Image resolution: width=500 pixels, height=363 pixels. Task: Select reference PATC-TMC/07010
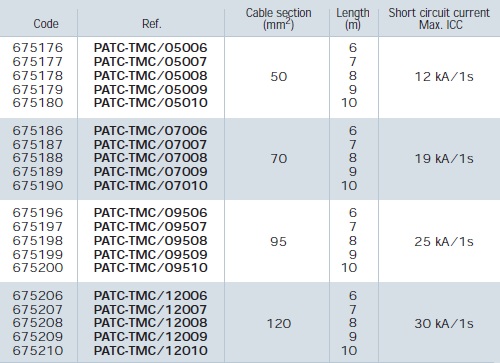click(x=151, y=186)
